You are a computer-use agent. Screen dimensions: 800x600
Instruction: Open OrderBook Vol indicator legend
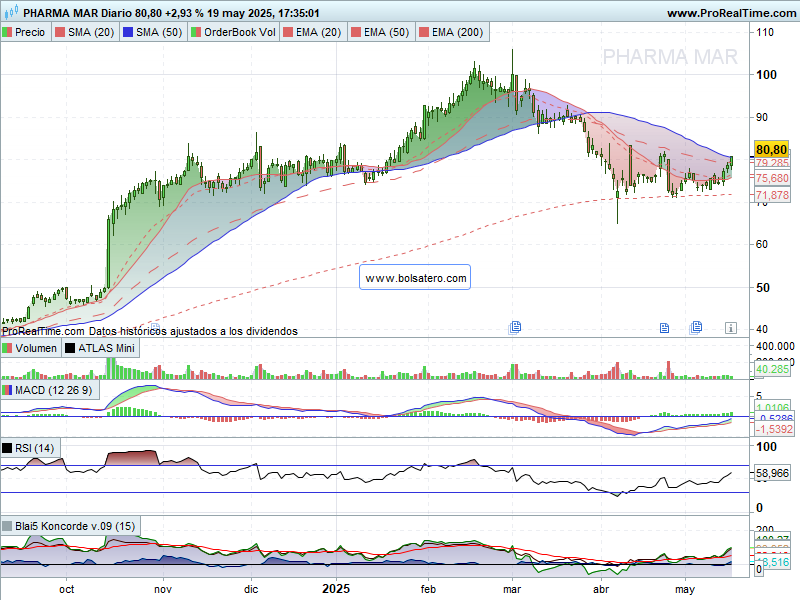[234, 32]
